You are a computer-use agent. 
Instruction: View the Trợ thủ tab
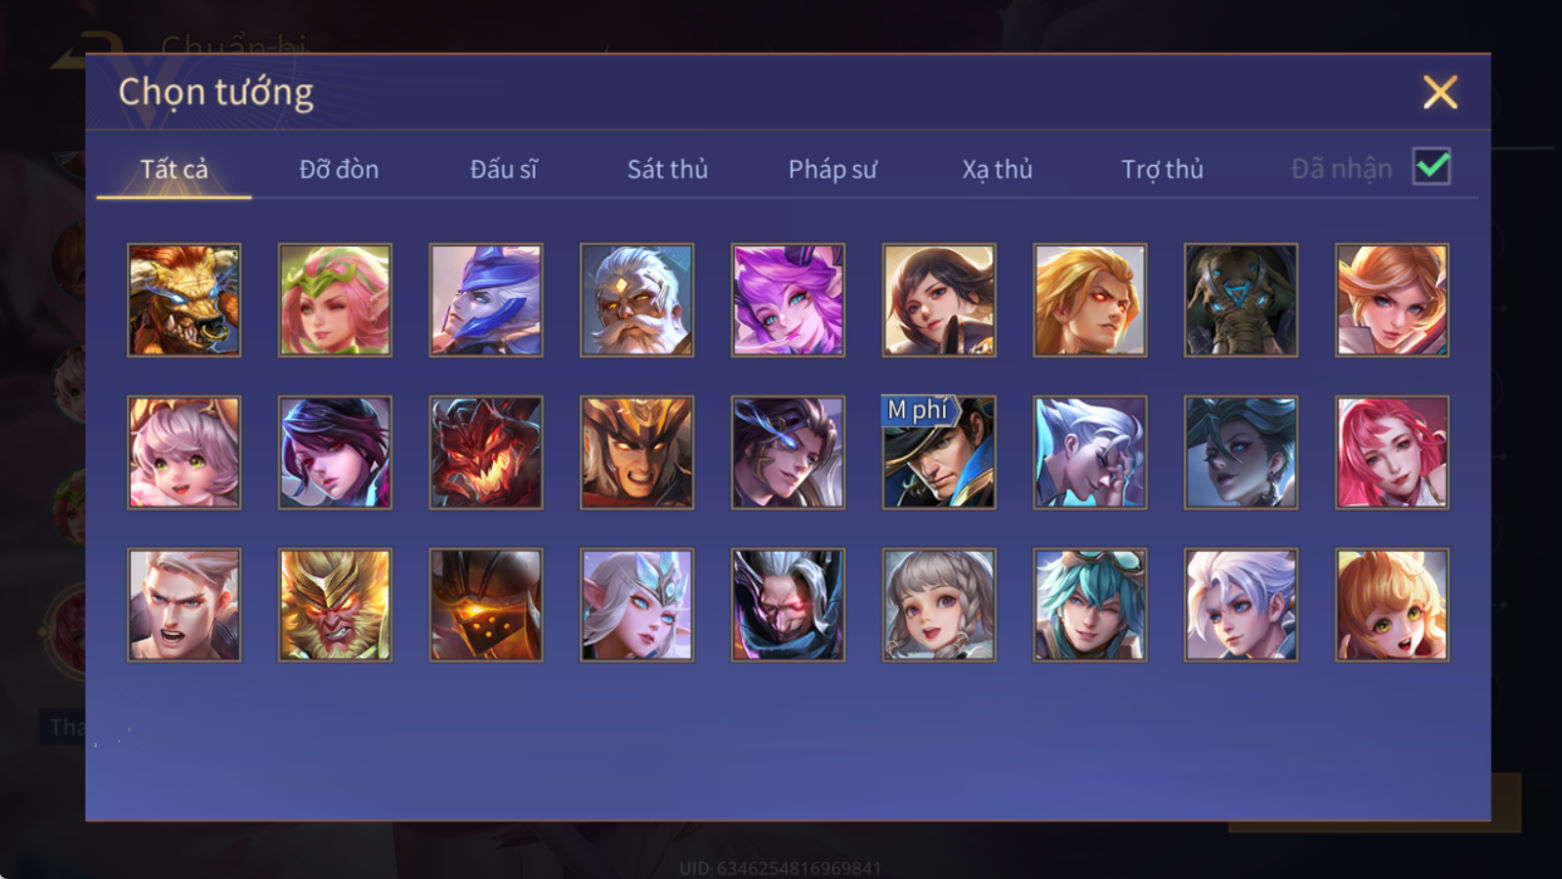pos(1162,169)
